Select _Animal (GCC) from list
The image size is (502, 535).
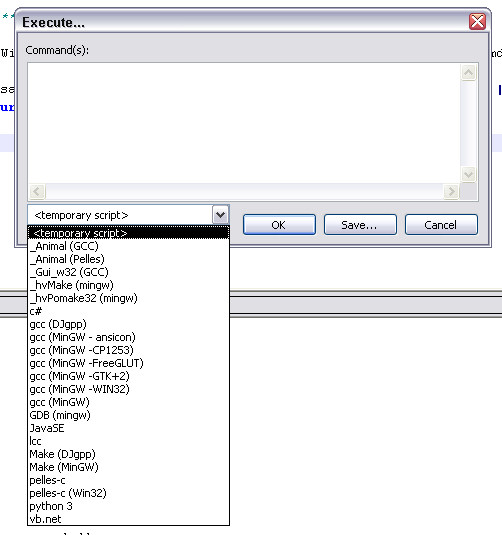[128, 246]
